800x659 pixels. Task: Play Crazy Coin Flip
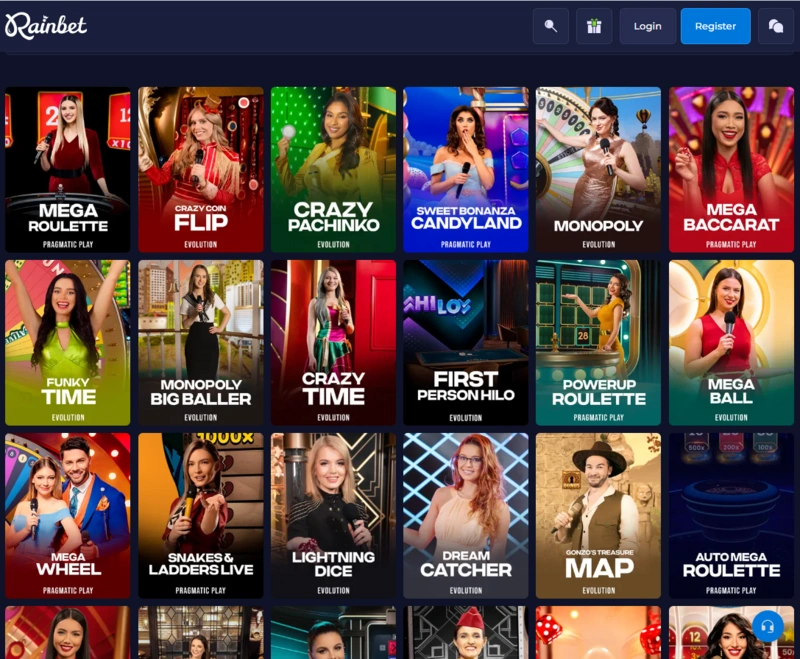200,168
